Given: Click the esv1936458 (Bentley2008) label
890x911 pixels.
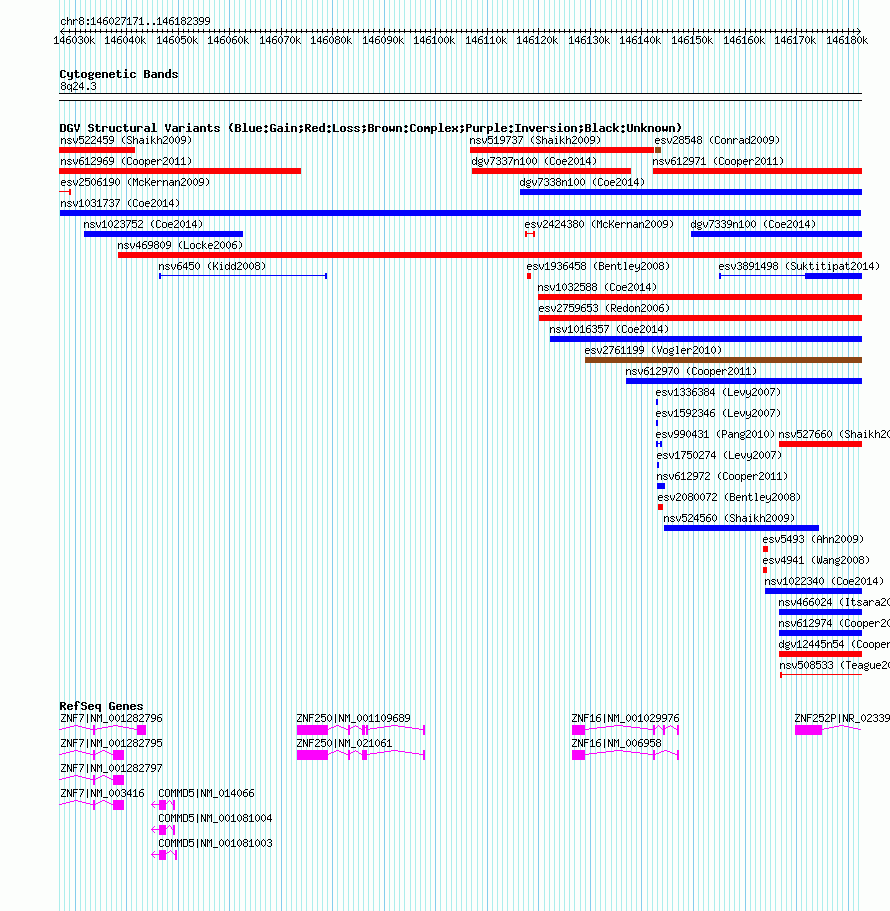Looking at the screenshot, I should pyautogui.click(x=598, y=266).
